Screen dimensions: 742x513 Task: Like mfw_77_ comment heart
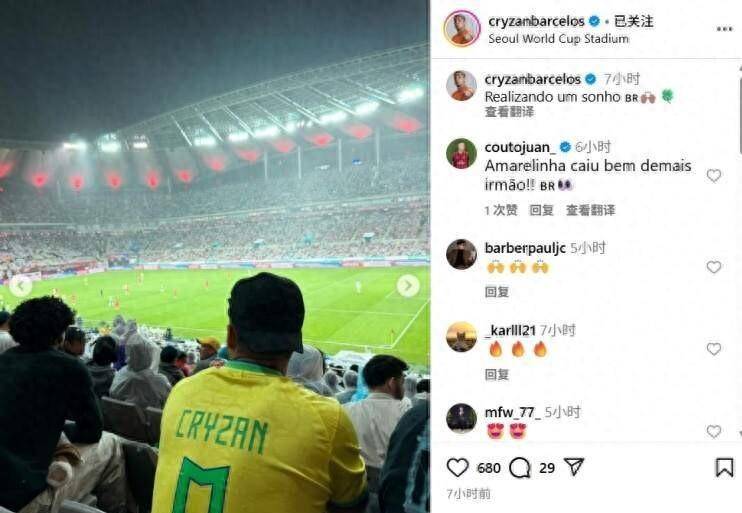(x=714, y=431)
